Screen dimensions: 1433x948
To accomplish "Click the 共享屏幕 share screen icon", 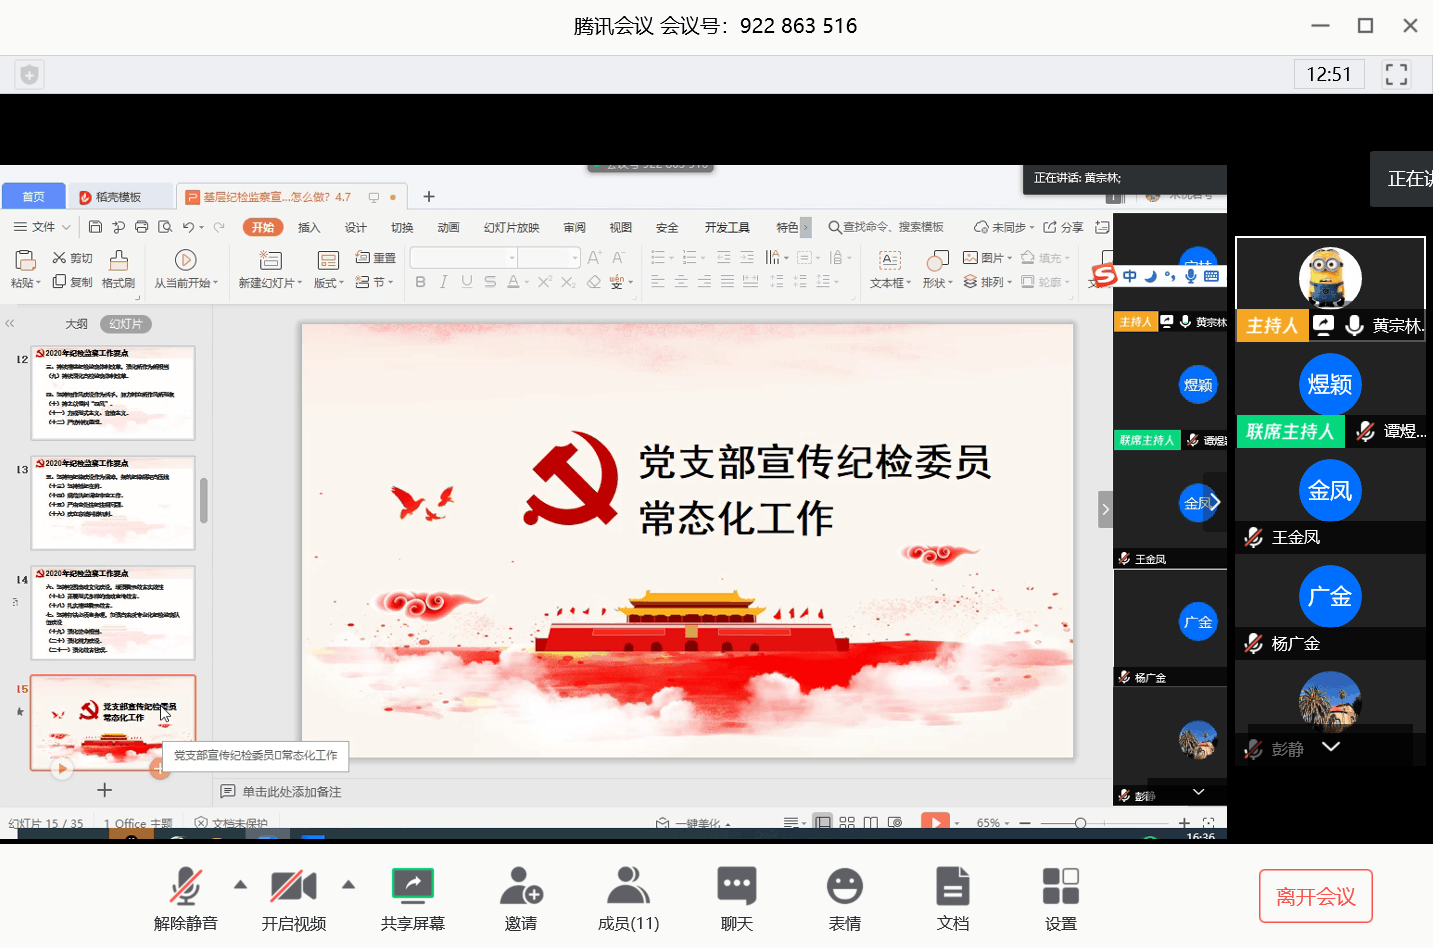I will coord(413,887).
